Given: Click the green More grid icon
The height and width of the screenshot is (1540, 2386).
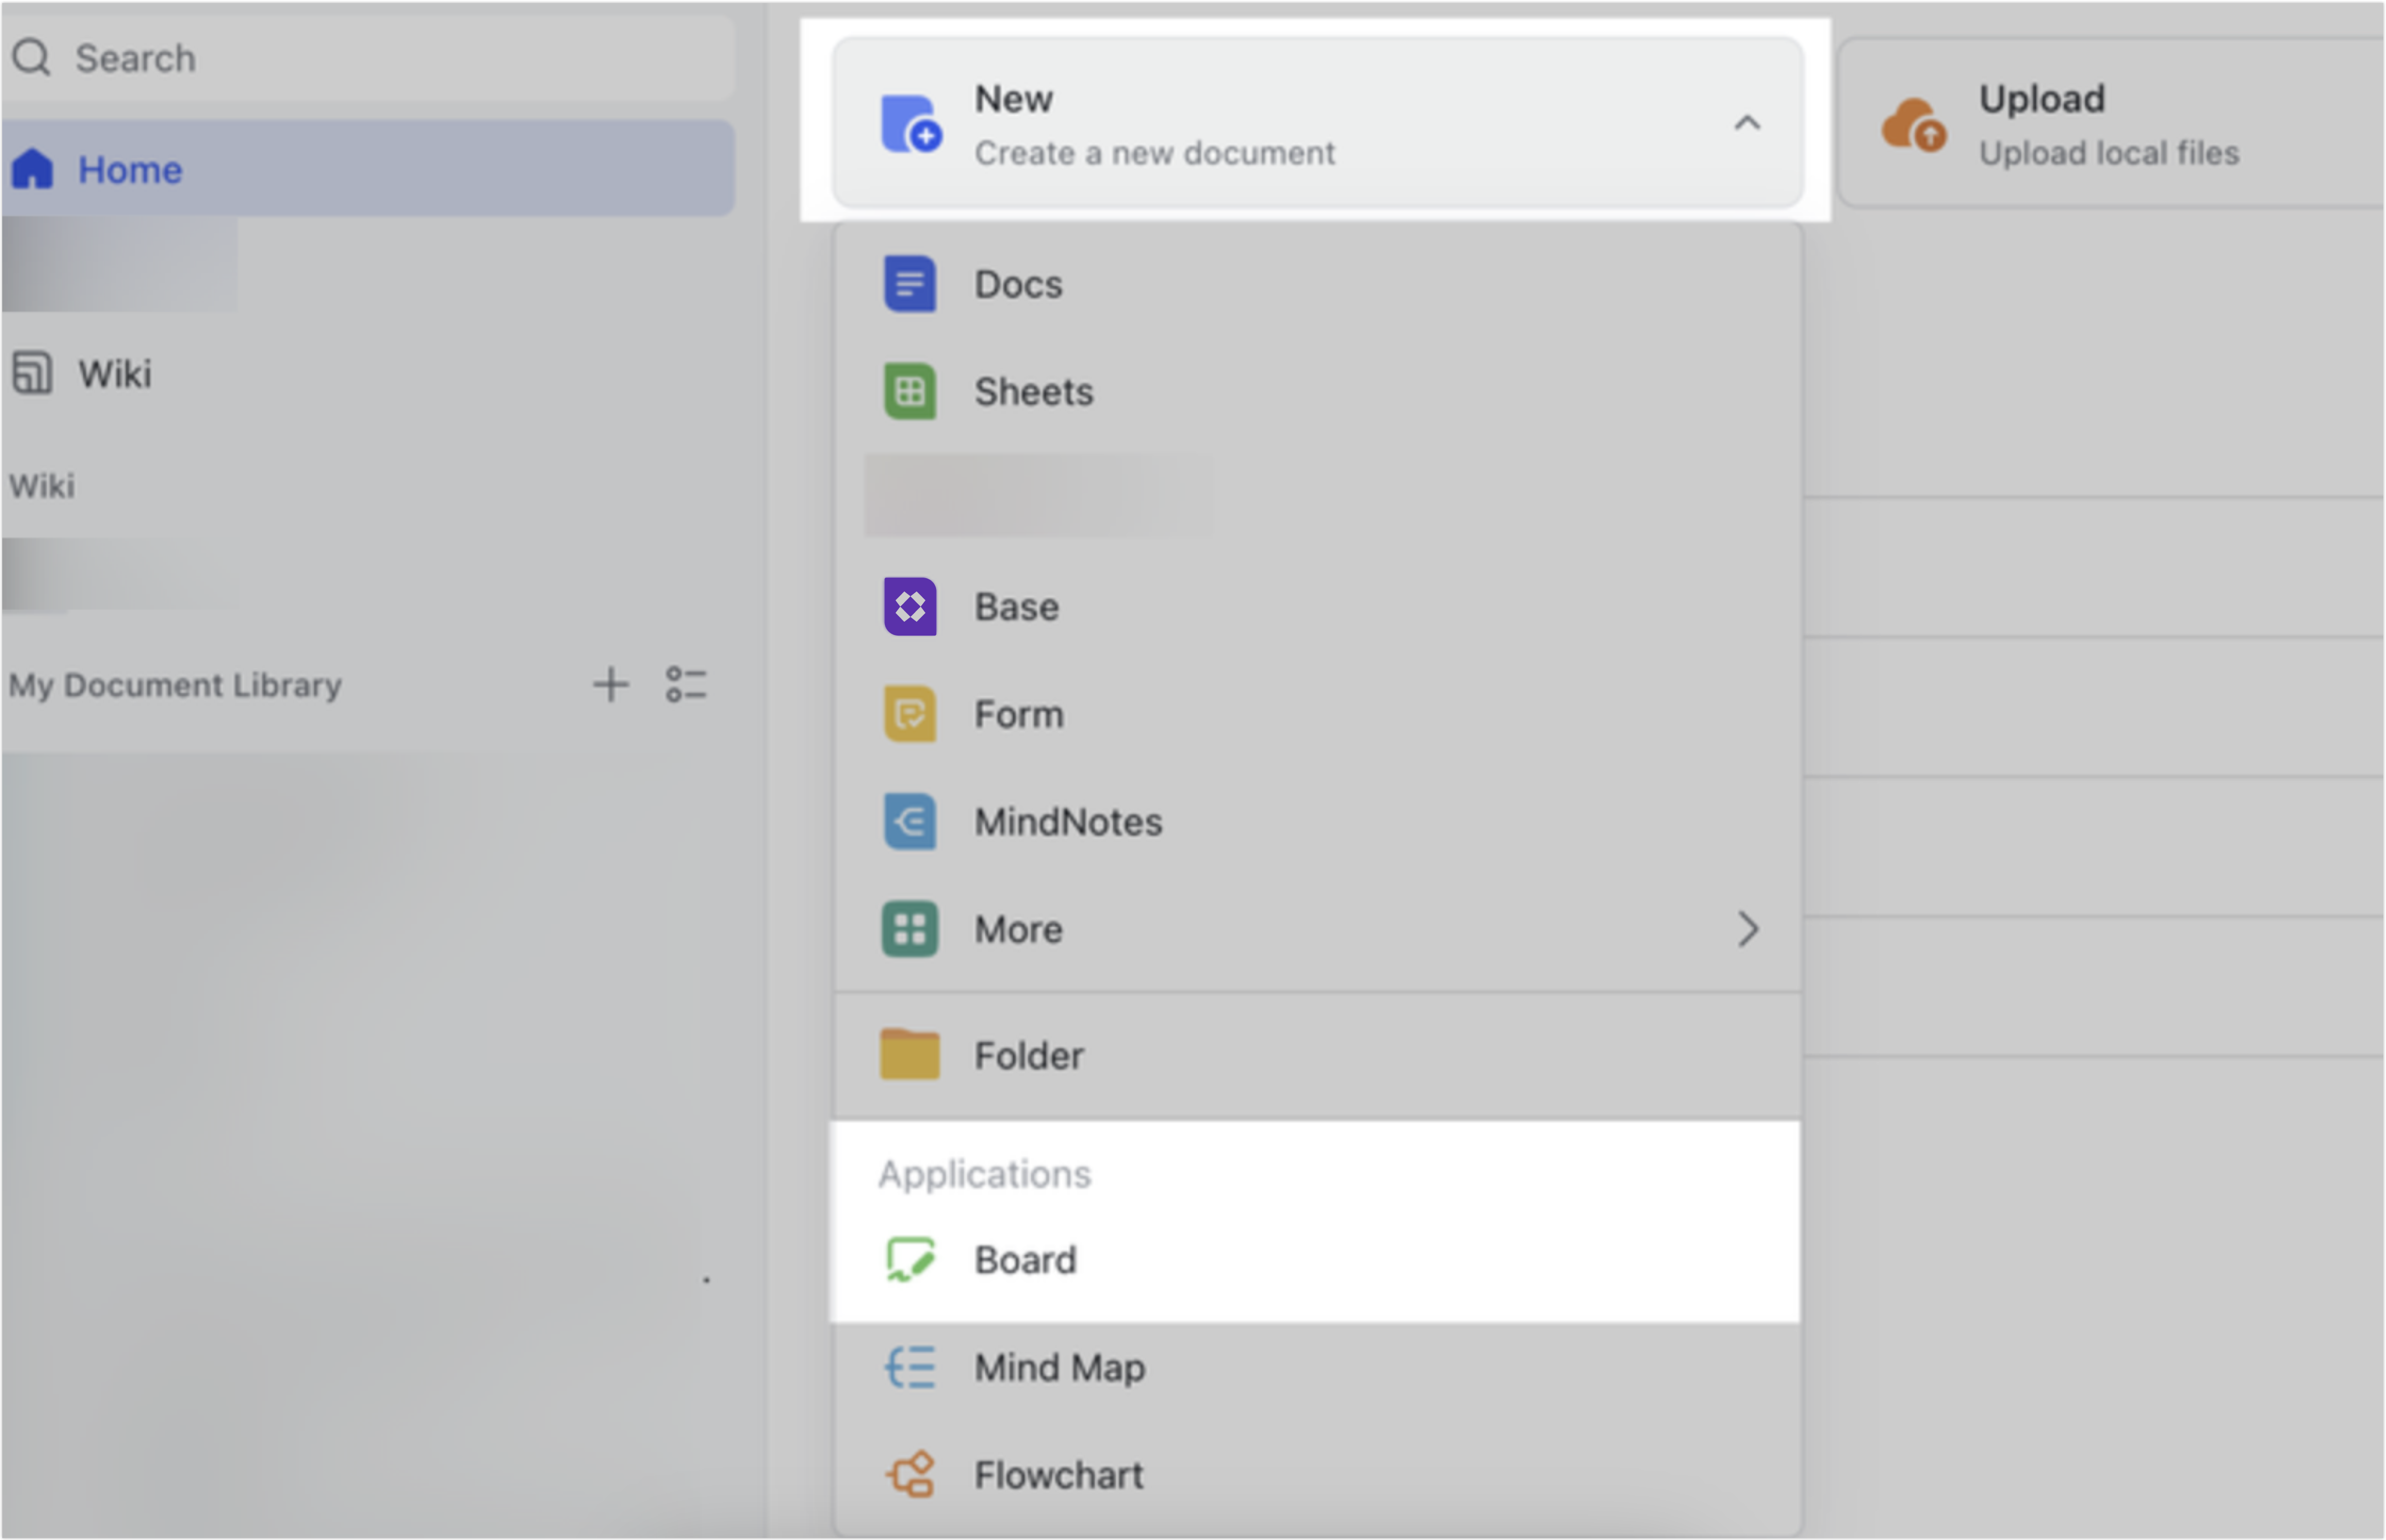Looking at the screenshot, I should (x=910, y=929).
